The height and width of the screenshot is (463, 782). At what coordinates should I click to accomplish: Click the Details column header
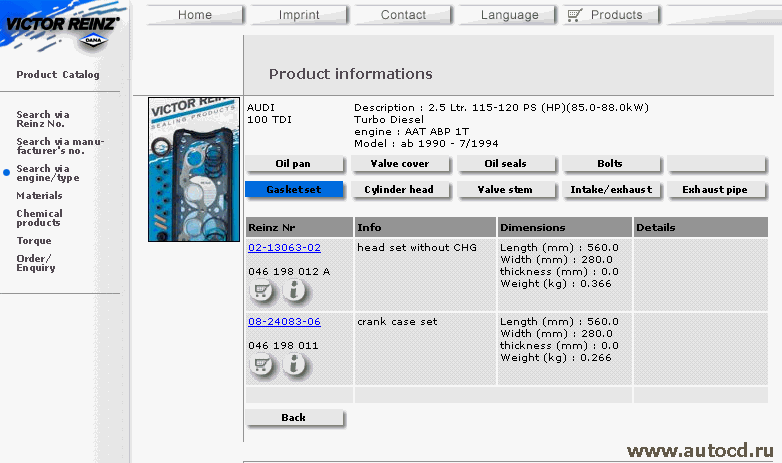click(x=701, y=227)
